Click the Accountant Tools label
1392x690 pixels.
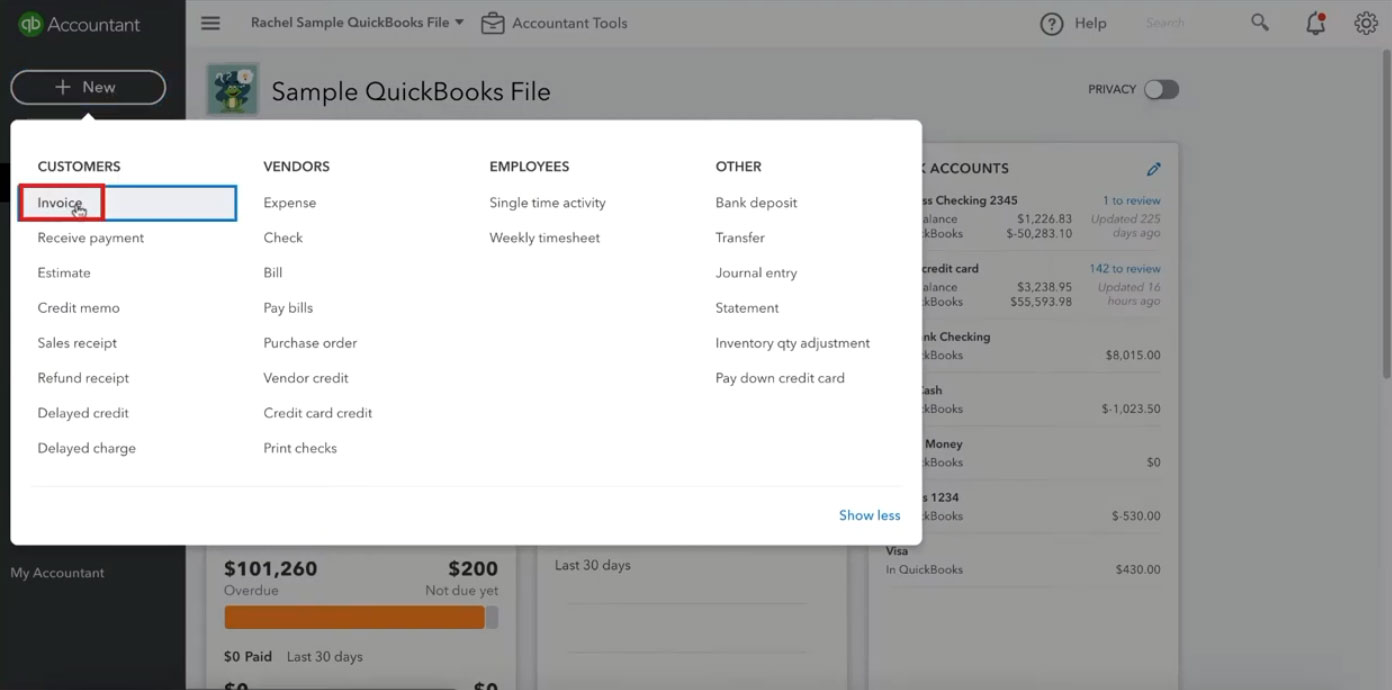coord(570,23)
